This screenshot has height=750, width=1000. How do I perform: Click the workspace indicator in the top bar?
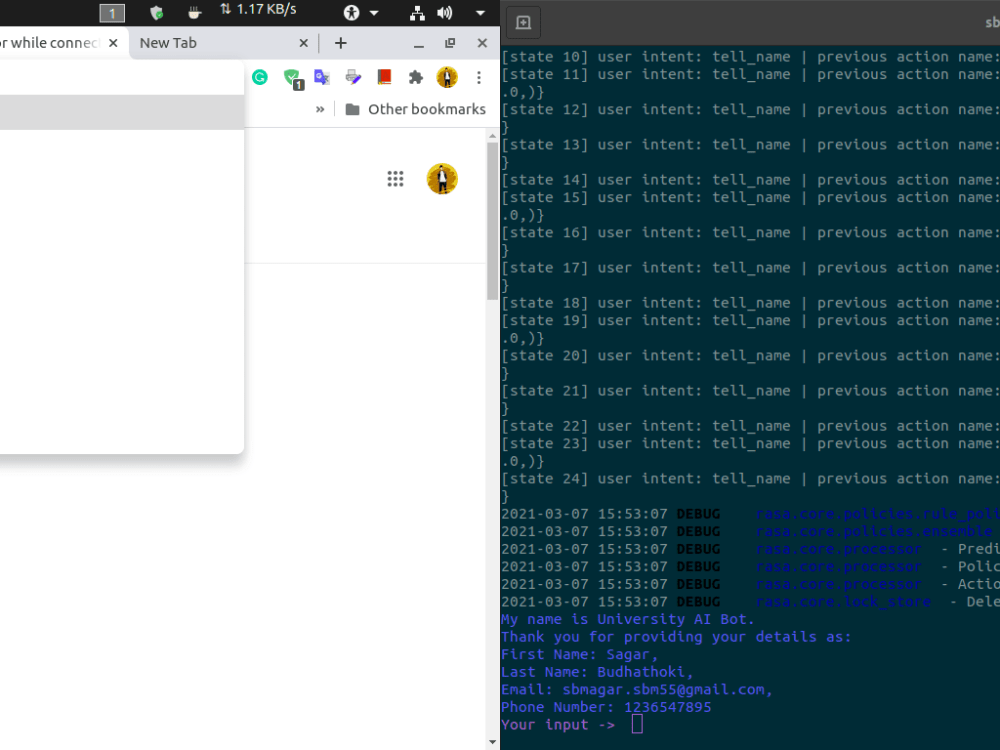click(x=111, y=13)
